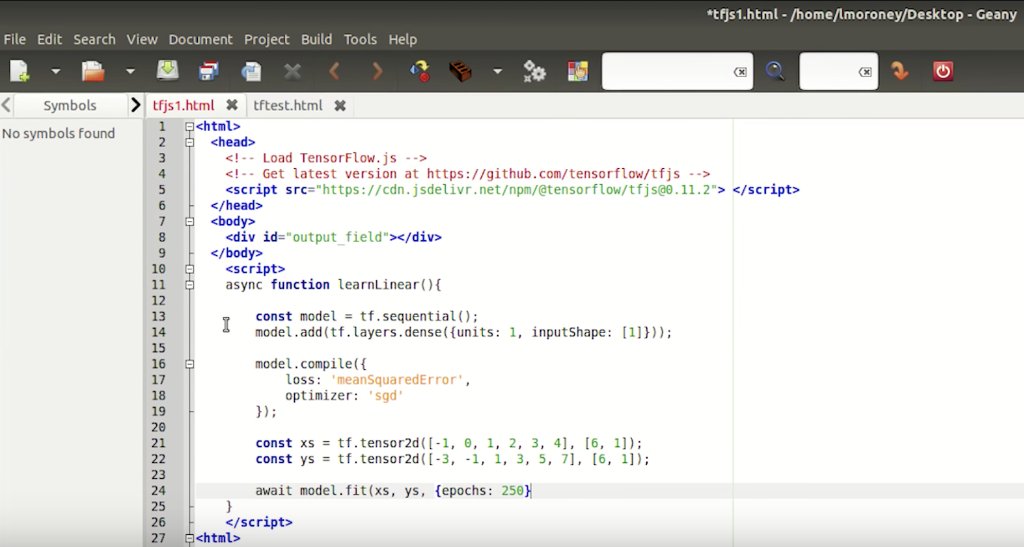Click 'inputShape: [1]' on line 14
Viewport: 1024px width, 547px height.
pos(586,332)
